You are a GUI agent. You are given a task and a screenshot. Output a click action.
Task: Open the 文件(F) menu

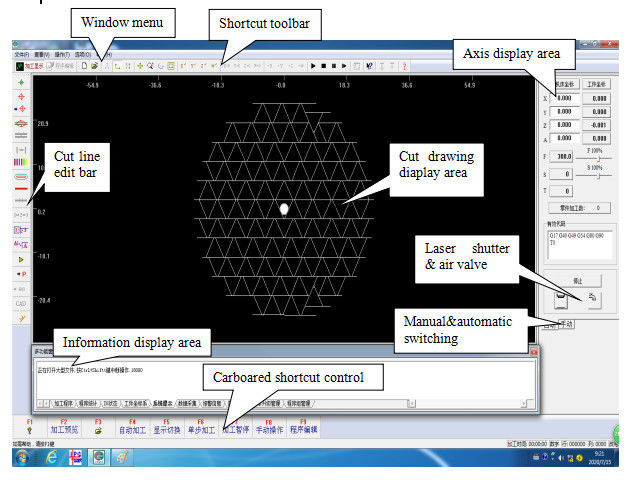click(x=20, y=54)
